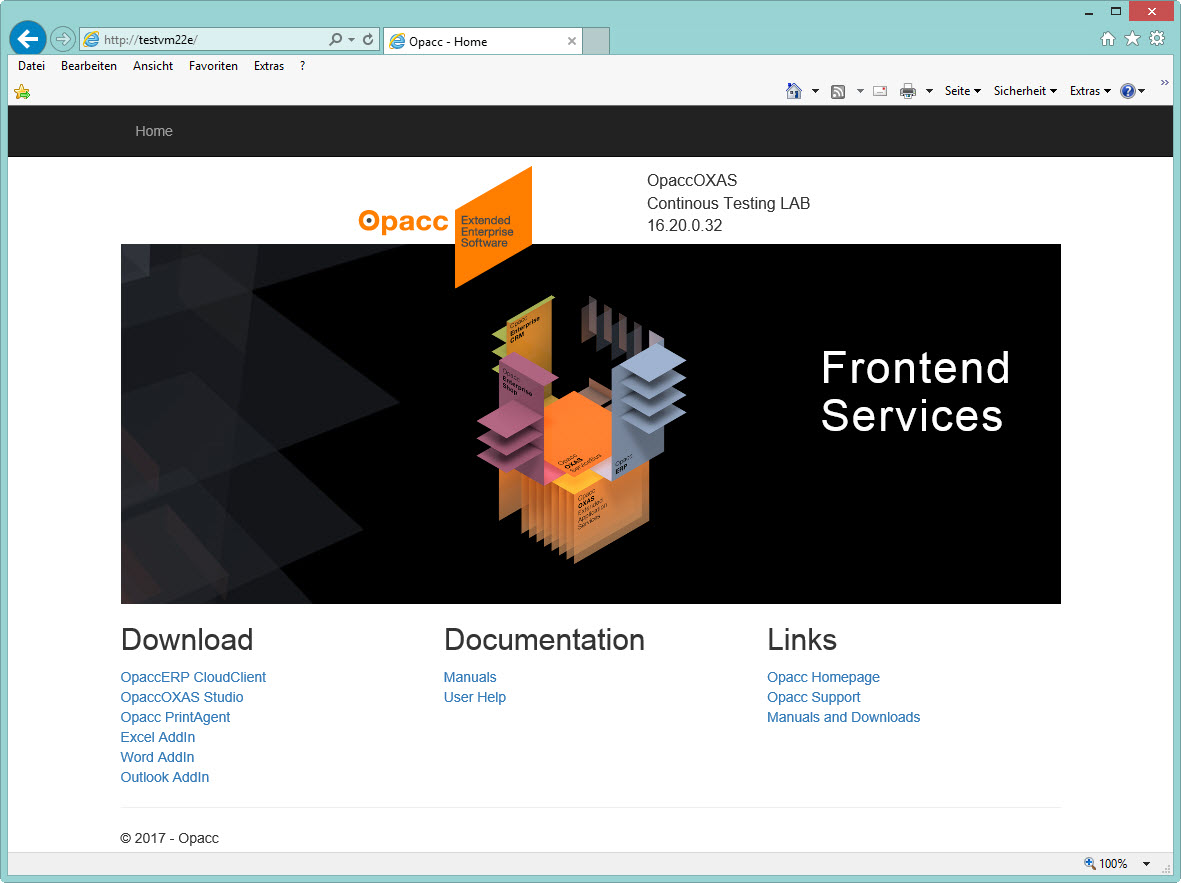Click the Read mail envelope icon
Screen dimensions: 1181x883
pyautogui.click(x=880, y=91)
